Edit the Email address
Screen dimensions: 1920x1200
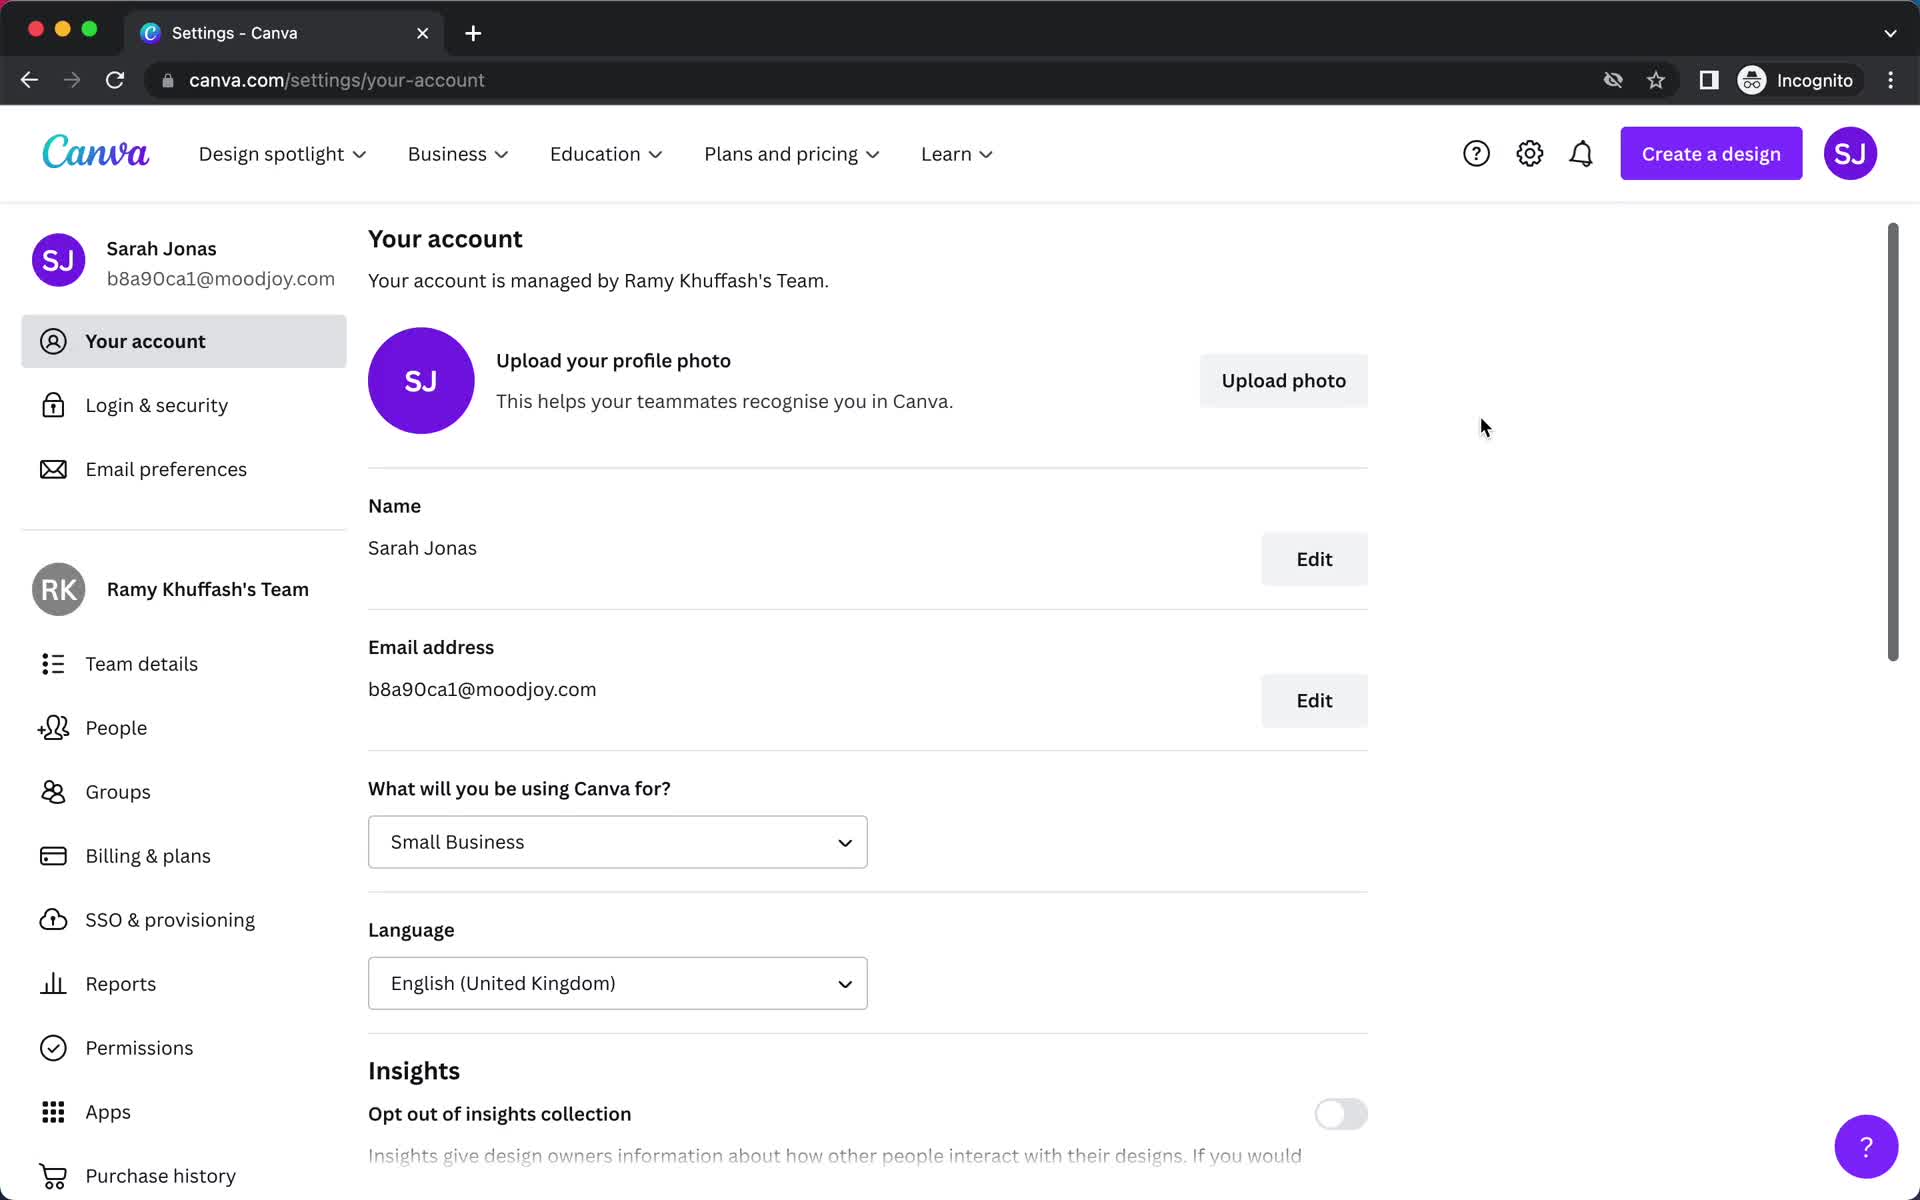click(1314, 700)
